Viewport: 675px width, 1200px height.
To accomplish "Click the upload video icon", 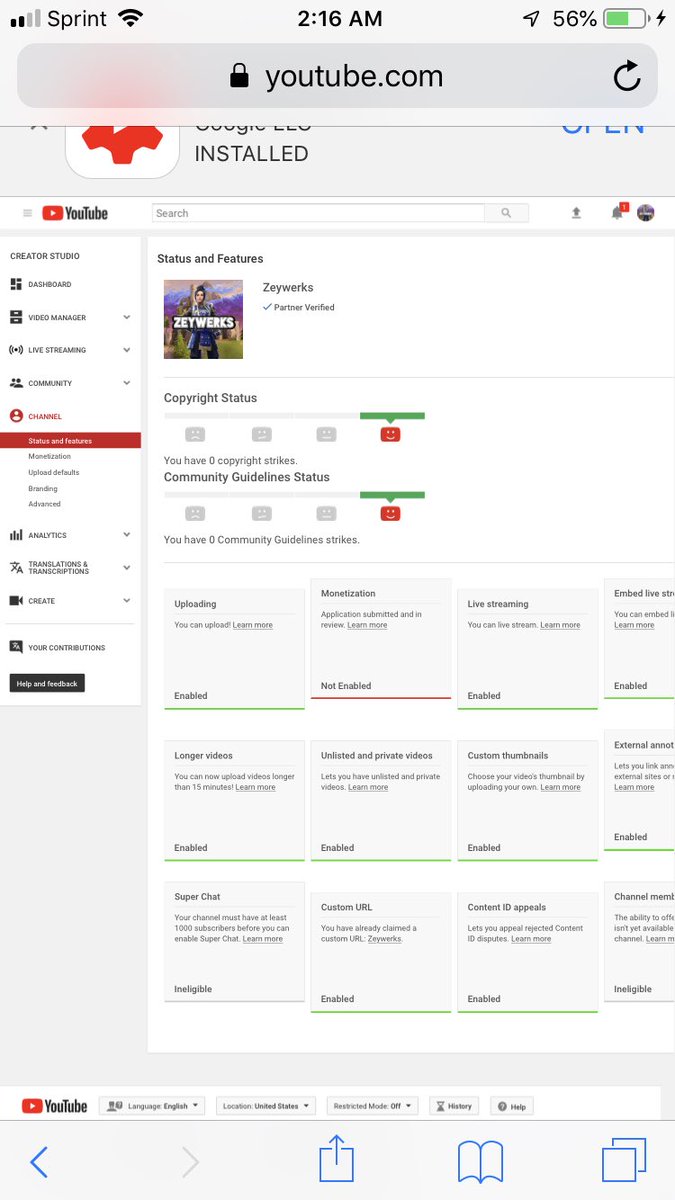I will 576,213.
